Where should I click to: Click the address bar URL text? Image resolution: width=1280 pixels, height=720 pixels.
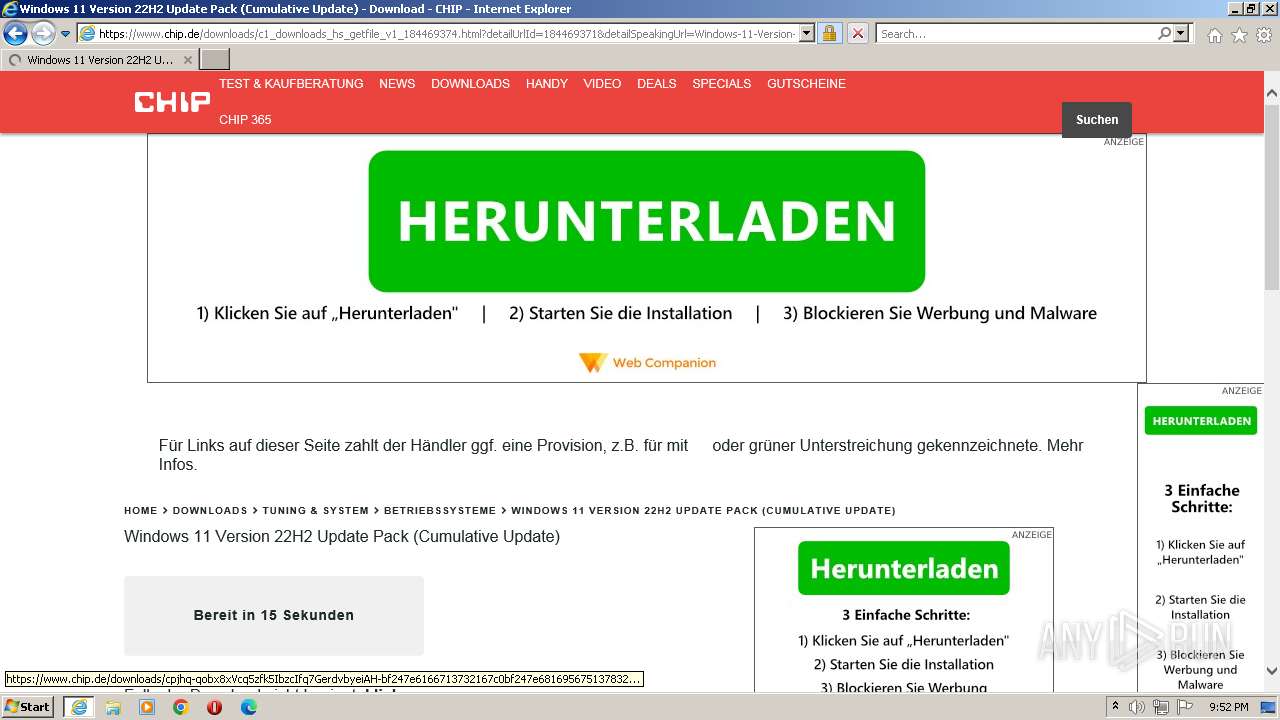tap(447, 33)
